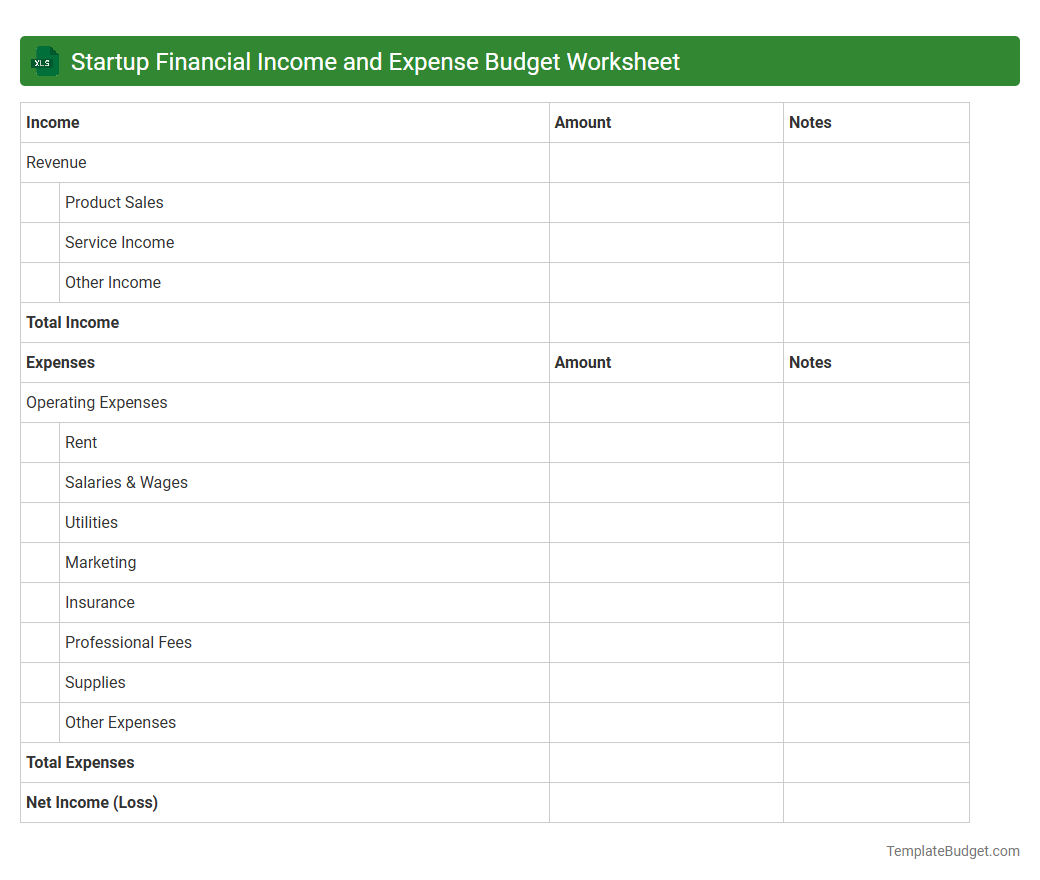Select the Salaries & Wages label
Screen dimensions: 1040x880
click(x=126, y=482)
